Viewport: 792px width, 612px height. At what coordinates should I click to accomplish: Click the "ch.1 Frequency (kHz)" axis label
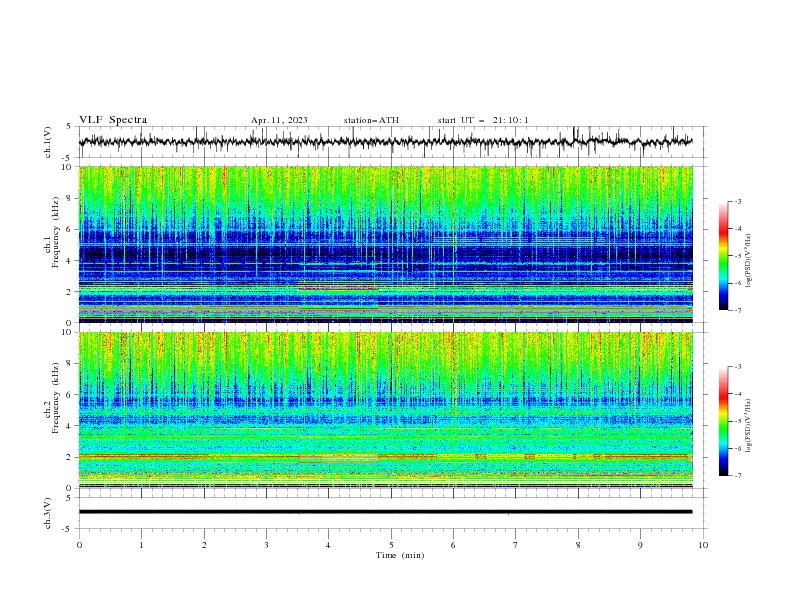point(51,233)
